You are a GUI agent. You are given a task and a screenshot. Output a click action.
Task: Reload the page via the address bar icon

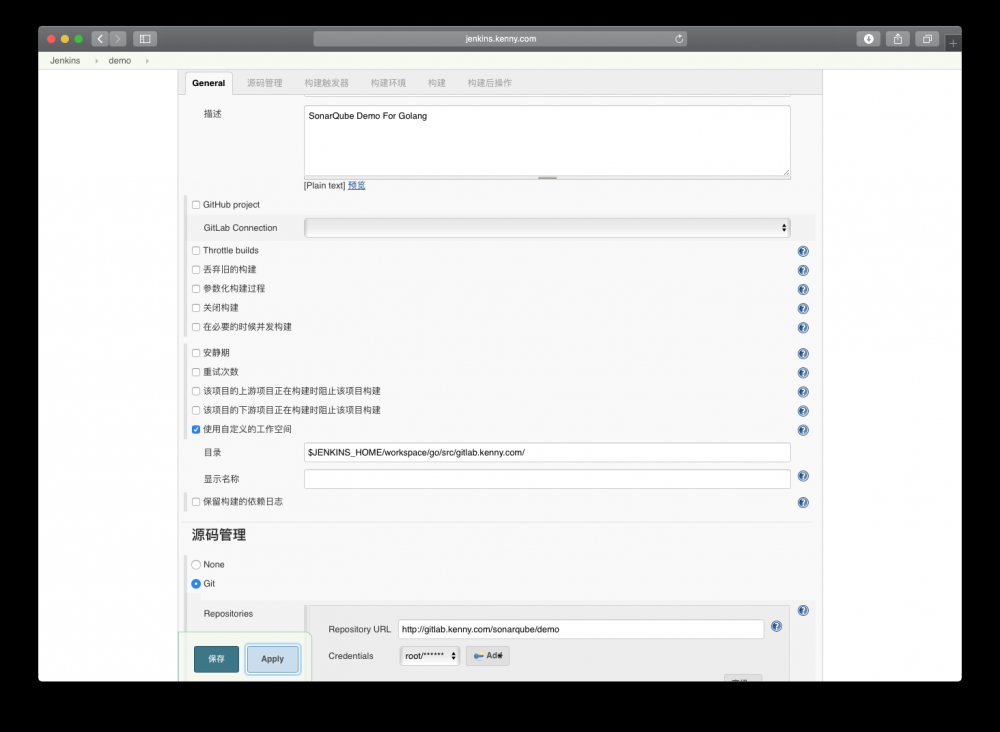678,39
